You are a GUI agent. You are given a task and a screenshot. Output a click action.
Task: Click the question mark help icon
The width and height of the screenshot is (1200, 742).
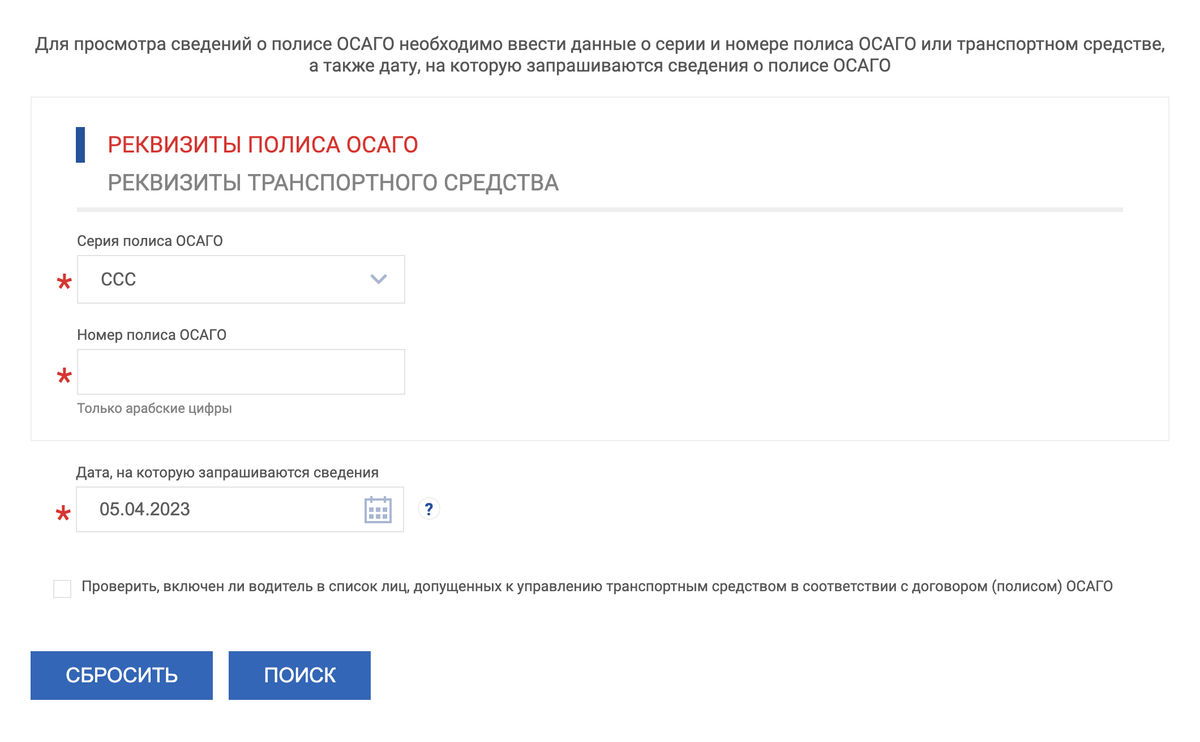429,509
